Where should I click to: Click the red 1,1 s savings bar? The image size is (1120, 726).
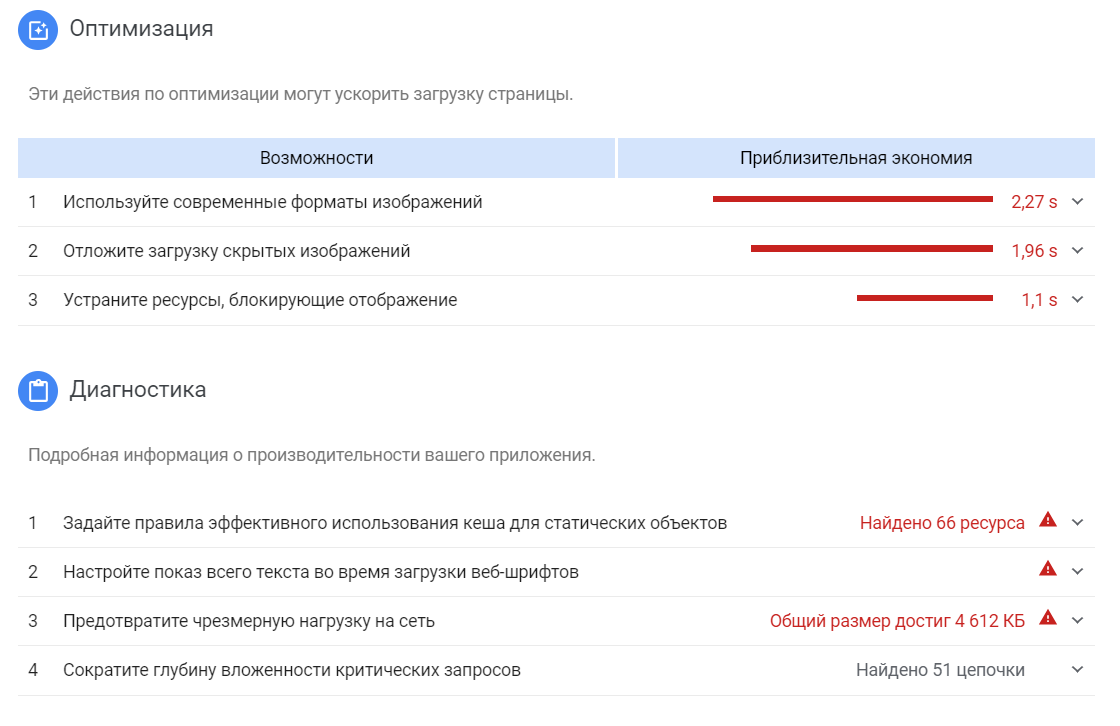click(924, 298)
